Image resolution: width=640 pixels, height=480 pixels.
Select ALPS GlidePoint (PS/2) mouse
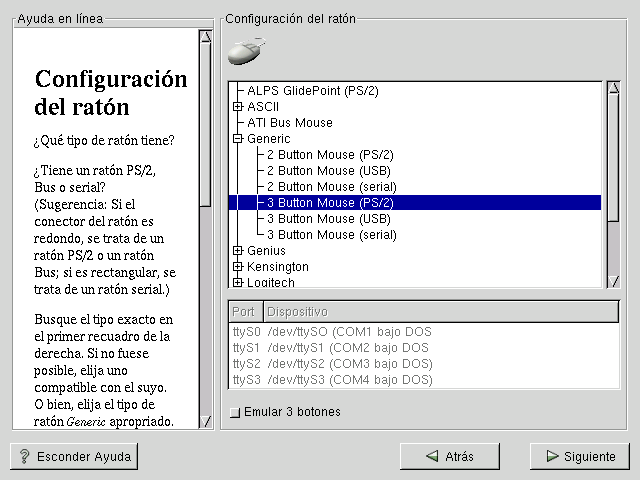(x=311, y=91)
